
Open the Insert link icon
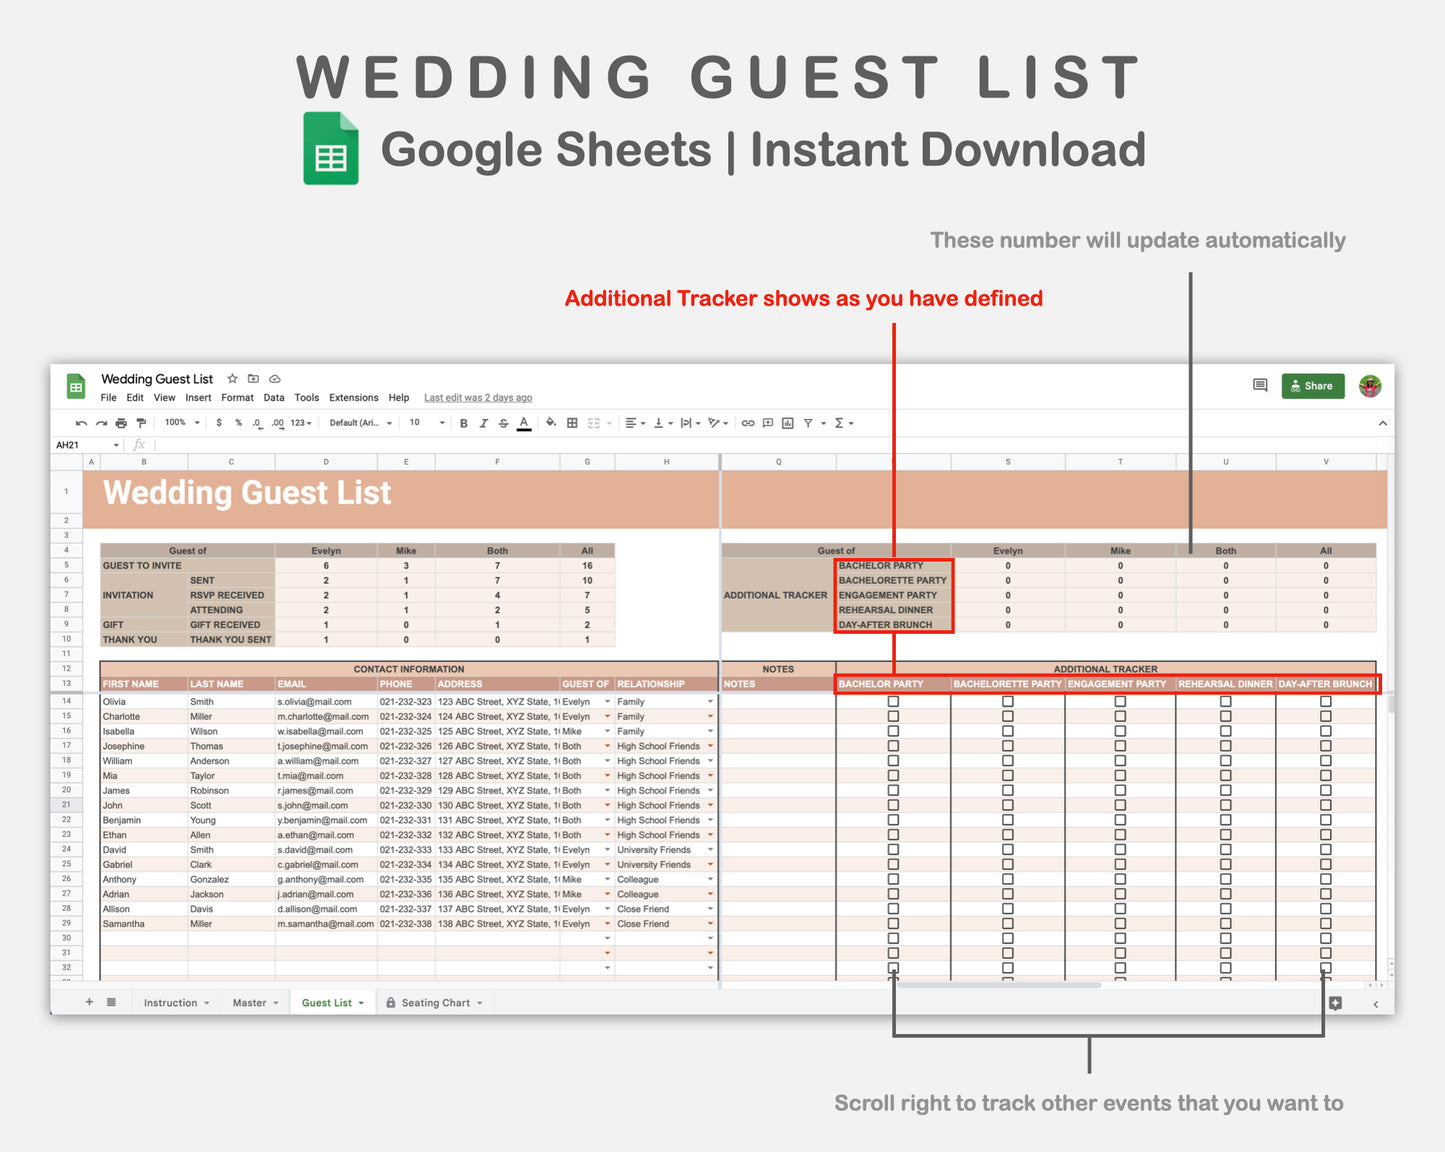point(747,422)
